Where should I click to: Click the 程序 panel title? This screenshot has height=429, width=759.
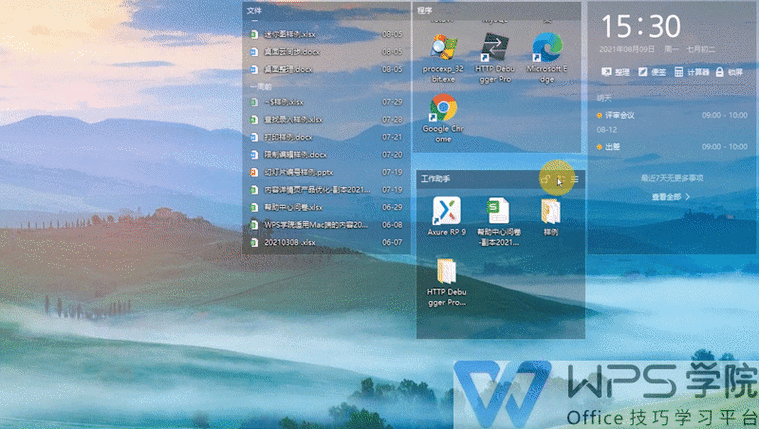pyautogui.click(x=425, y=10)
